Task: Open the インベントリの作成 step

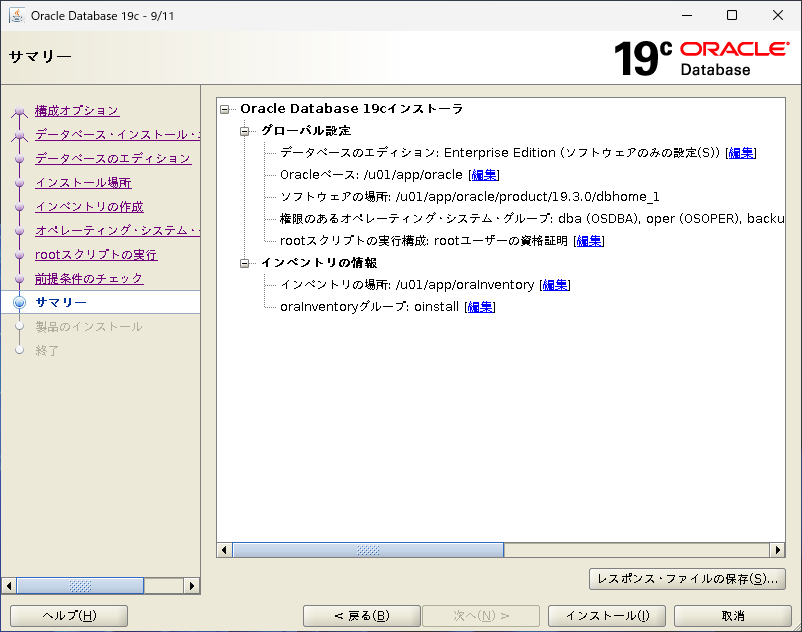Action: point(89,207)
